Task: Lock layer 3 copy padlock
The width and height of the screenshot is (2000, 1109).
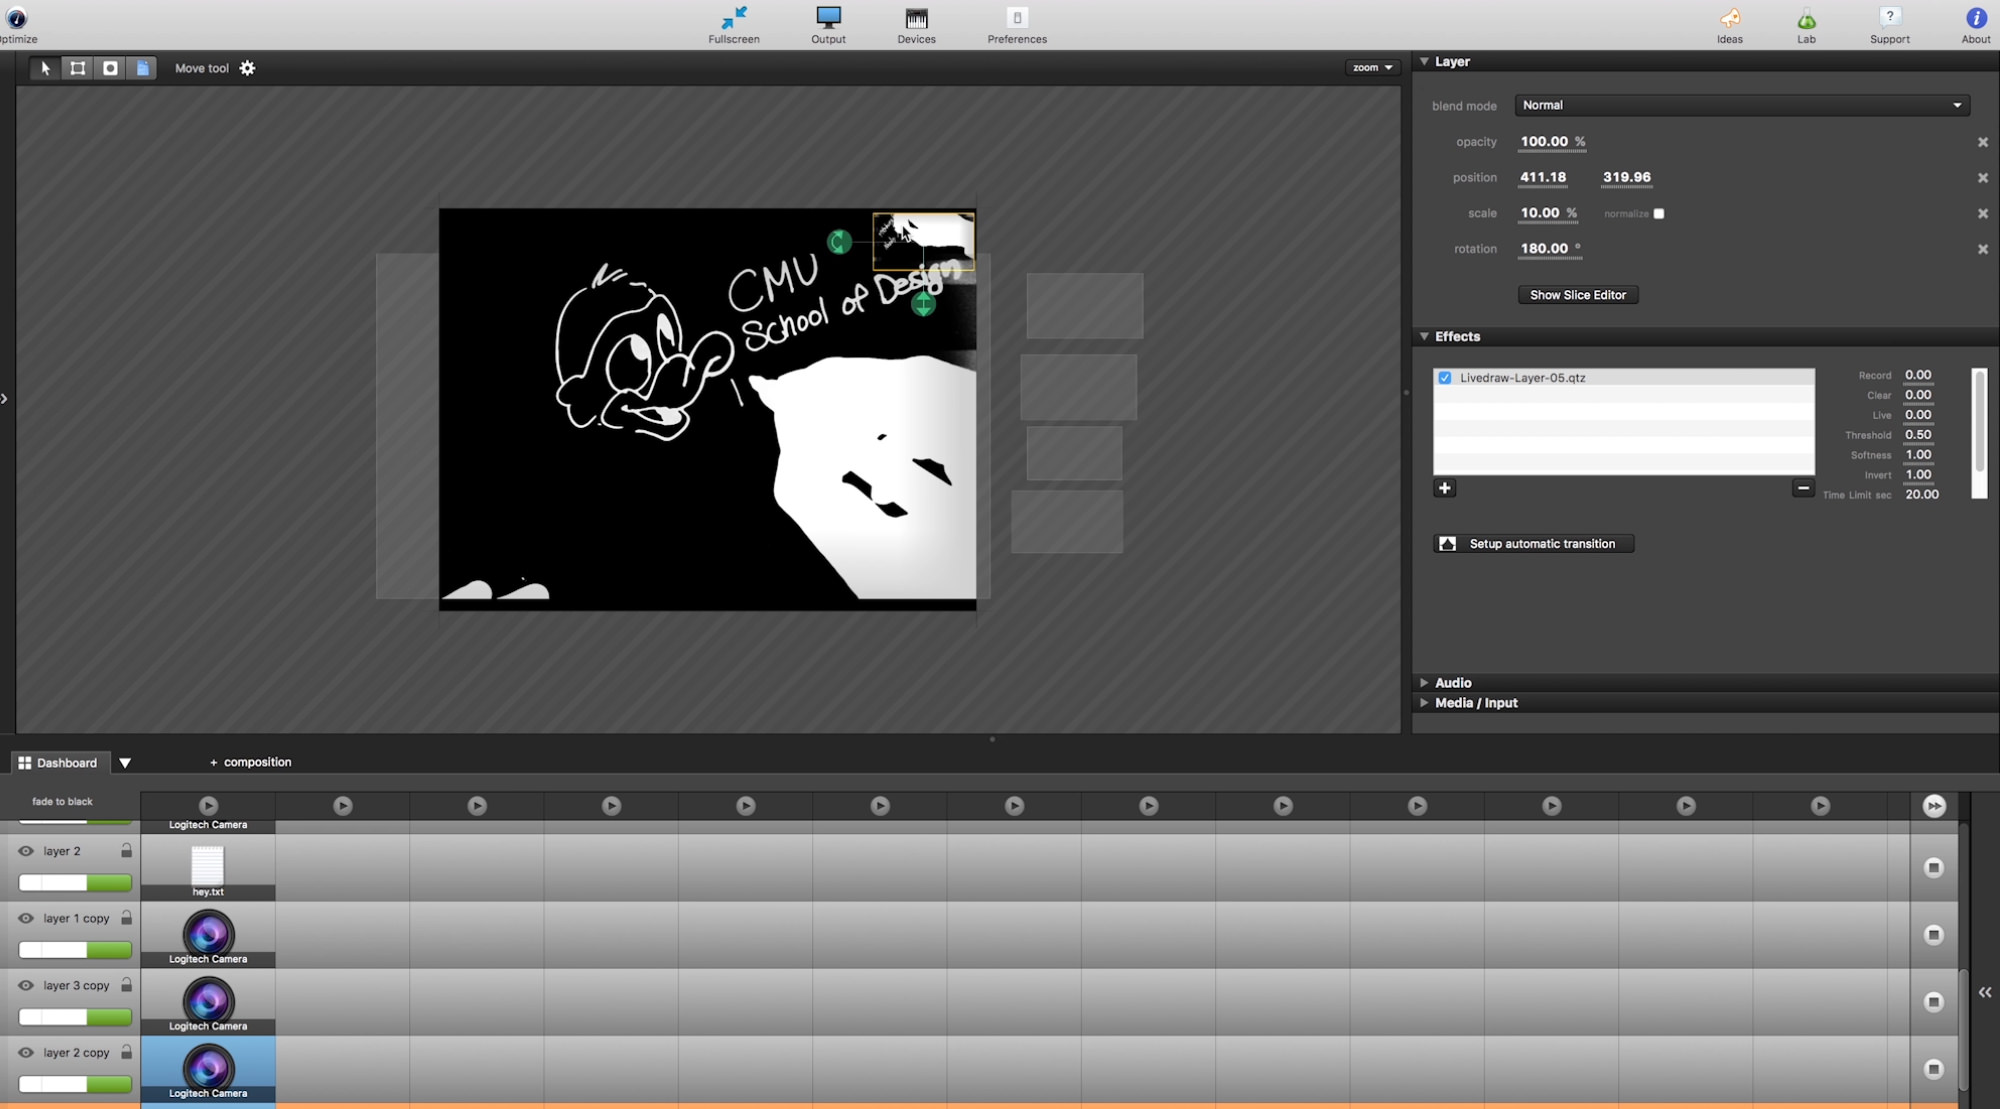Action: pyautogui.click(x=126, y=984)
